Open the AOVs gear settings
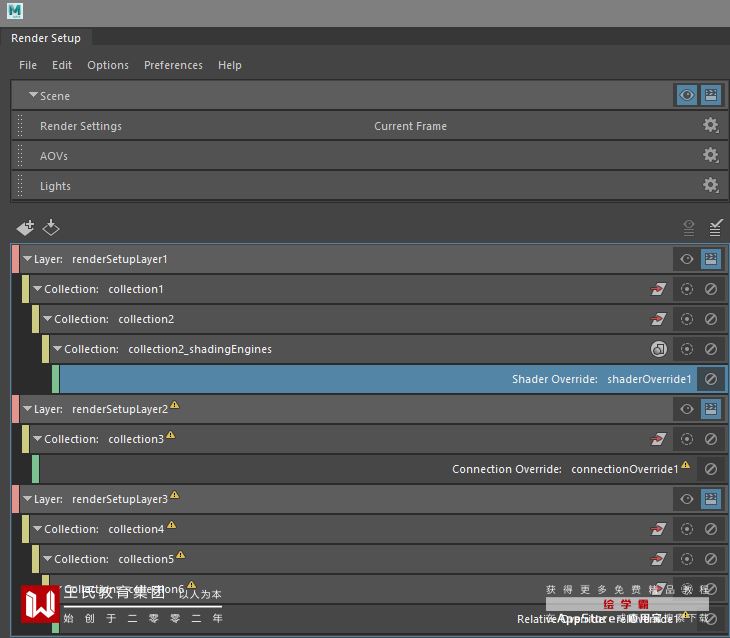730x638 pixels. pyautogui.click(x=710, y=155)
